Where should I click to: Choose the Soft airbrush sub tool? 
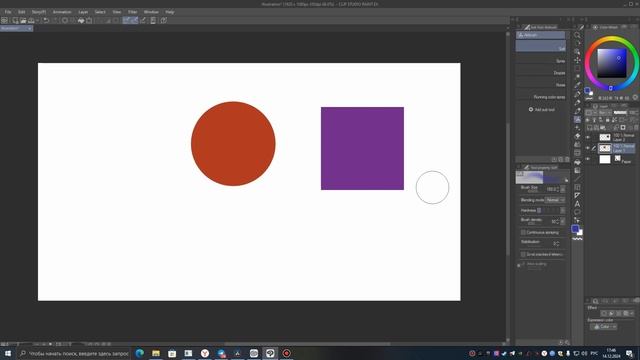(540, 46)
